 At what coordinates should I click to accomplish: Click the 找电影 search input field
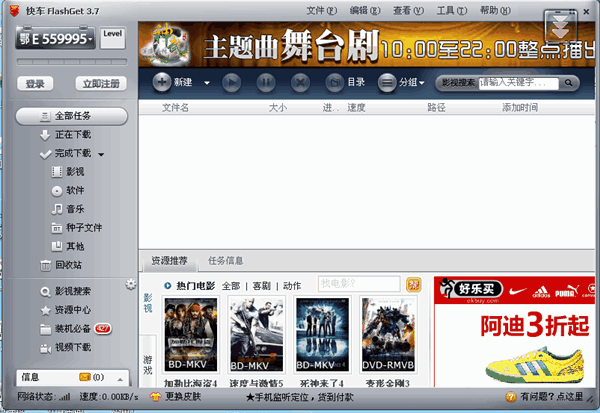point(359,284)
